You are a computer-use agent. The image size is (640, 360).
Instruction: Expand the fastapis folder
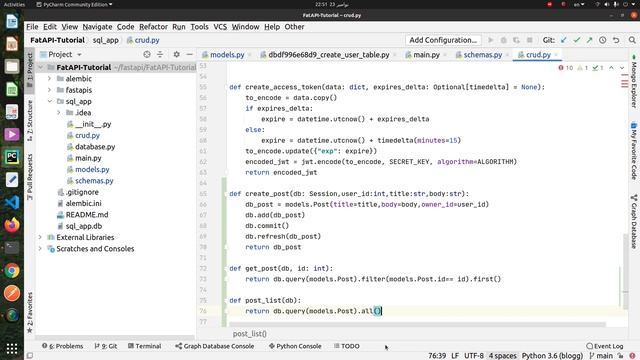49,90
